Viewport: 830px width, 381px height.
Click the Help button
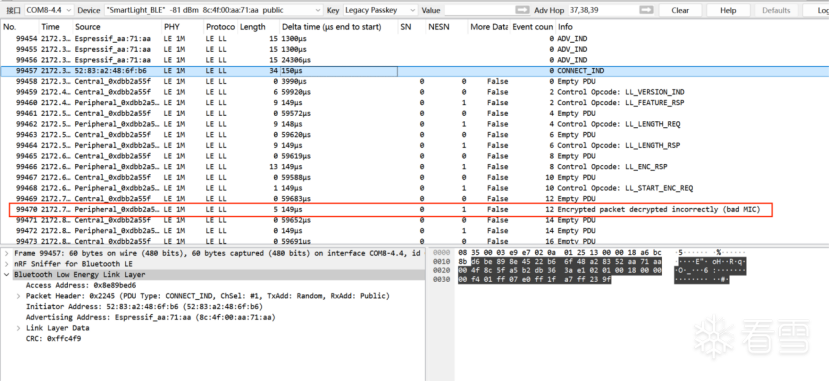[x=728, y=10]
